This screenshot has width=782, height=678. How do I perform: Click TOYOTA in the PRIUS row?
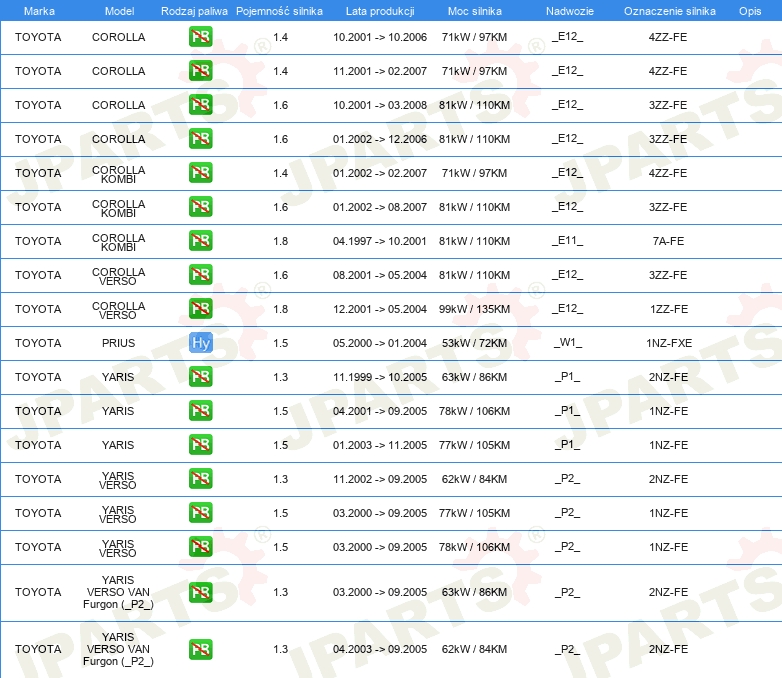pos(38,343)
